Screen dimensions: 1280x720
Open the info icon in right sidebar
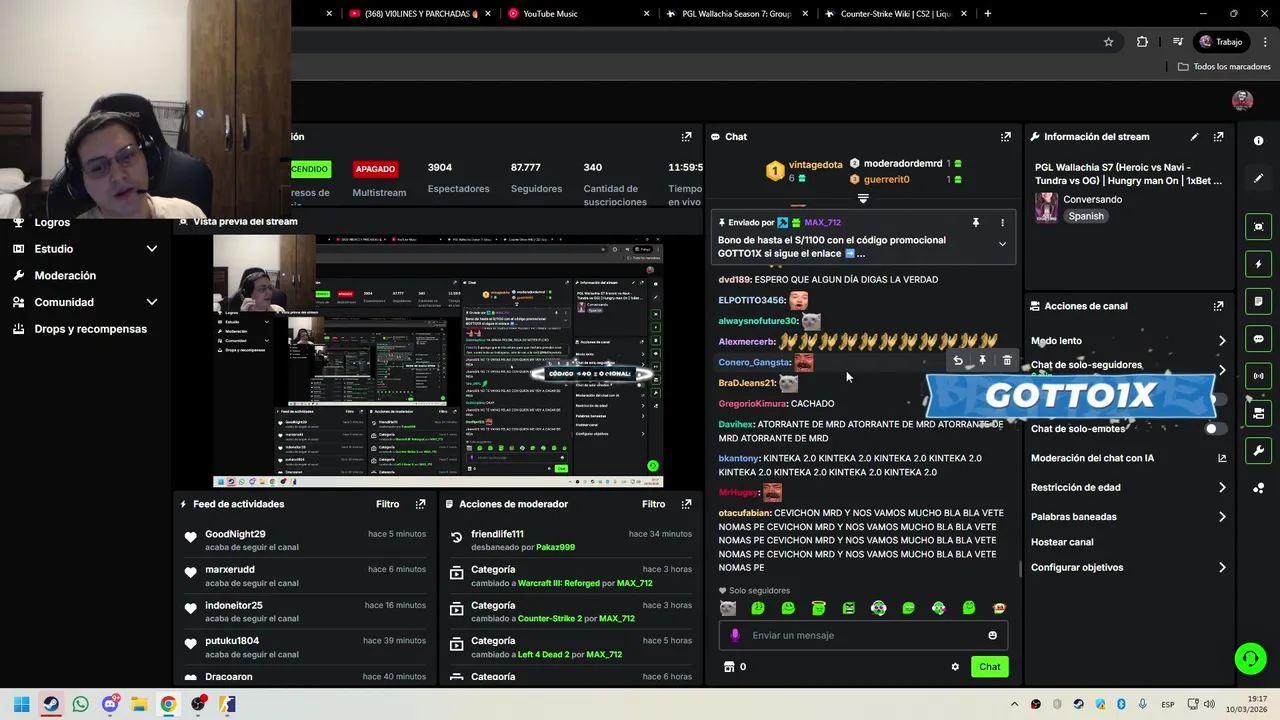click(1258, 141)
